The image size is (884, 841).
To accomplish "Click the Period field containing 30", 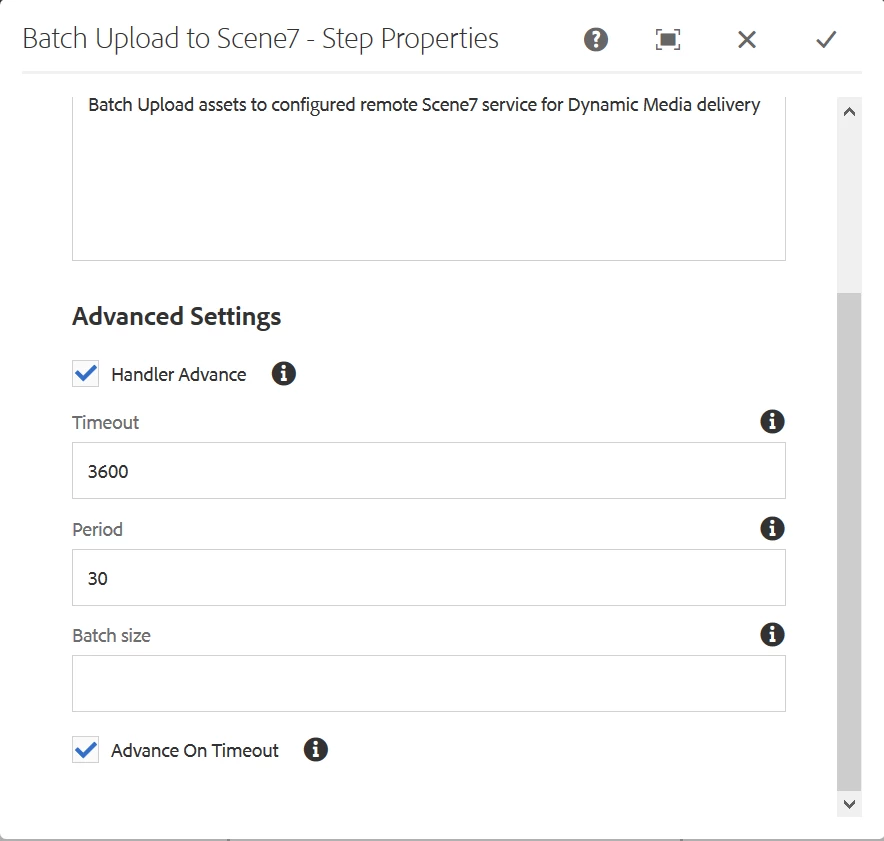I will 428,578.
